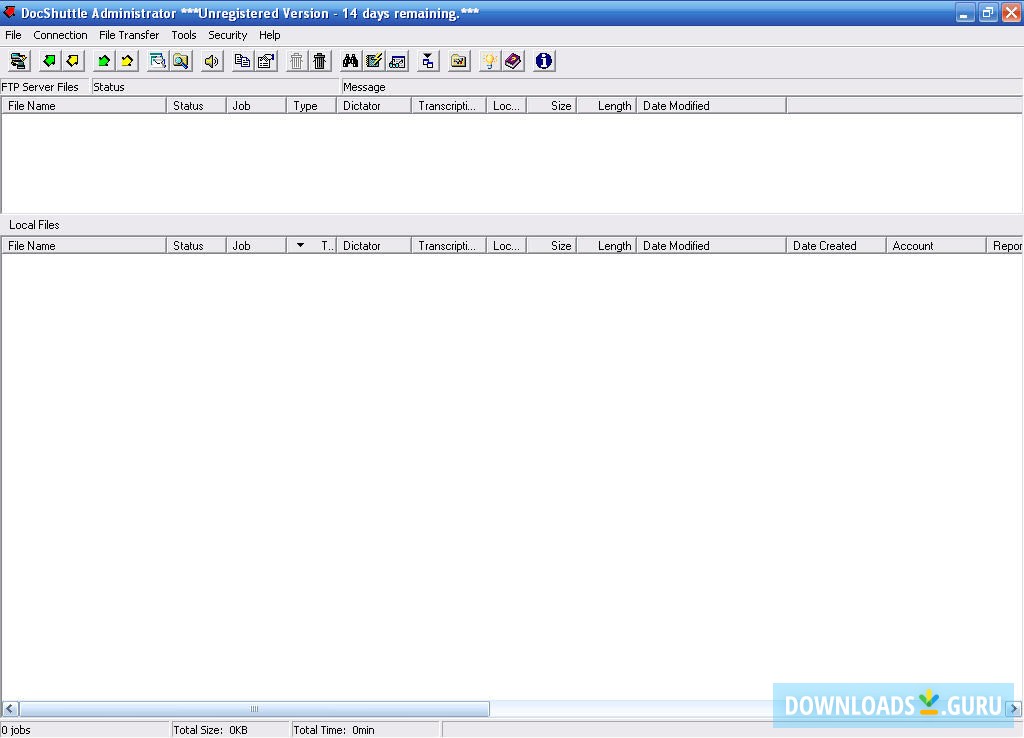Viewport: 1024px width, 738px height.
Task: Click the yellow download arrow icon
Action: 72,61
